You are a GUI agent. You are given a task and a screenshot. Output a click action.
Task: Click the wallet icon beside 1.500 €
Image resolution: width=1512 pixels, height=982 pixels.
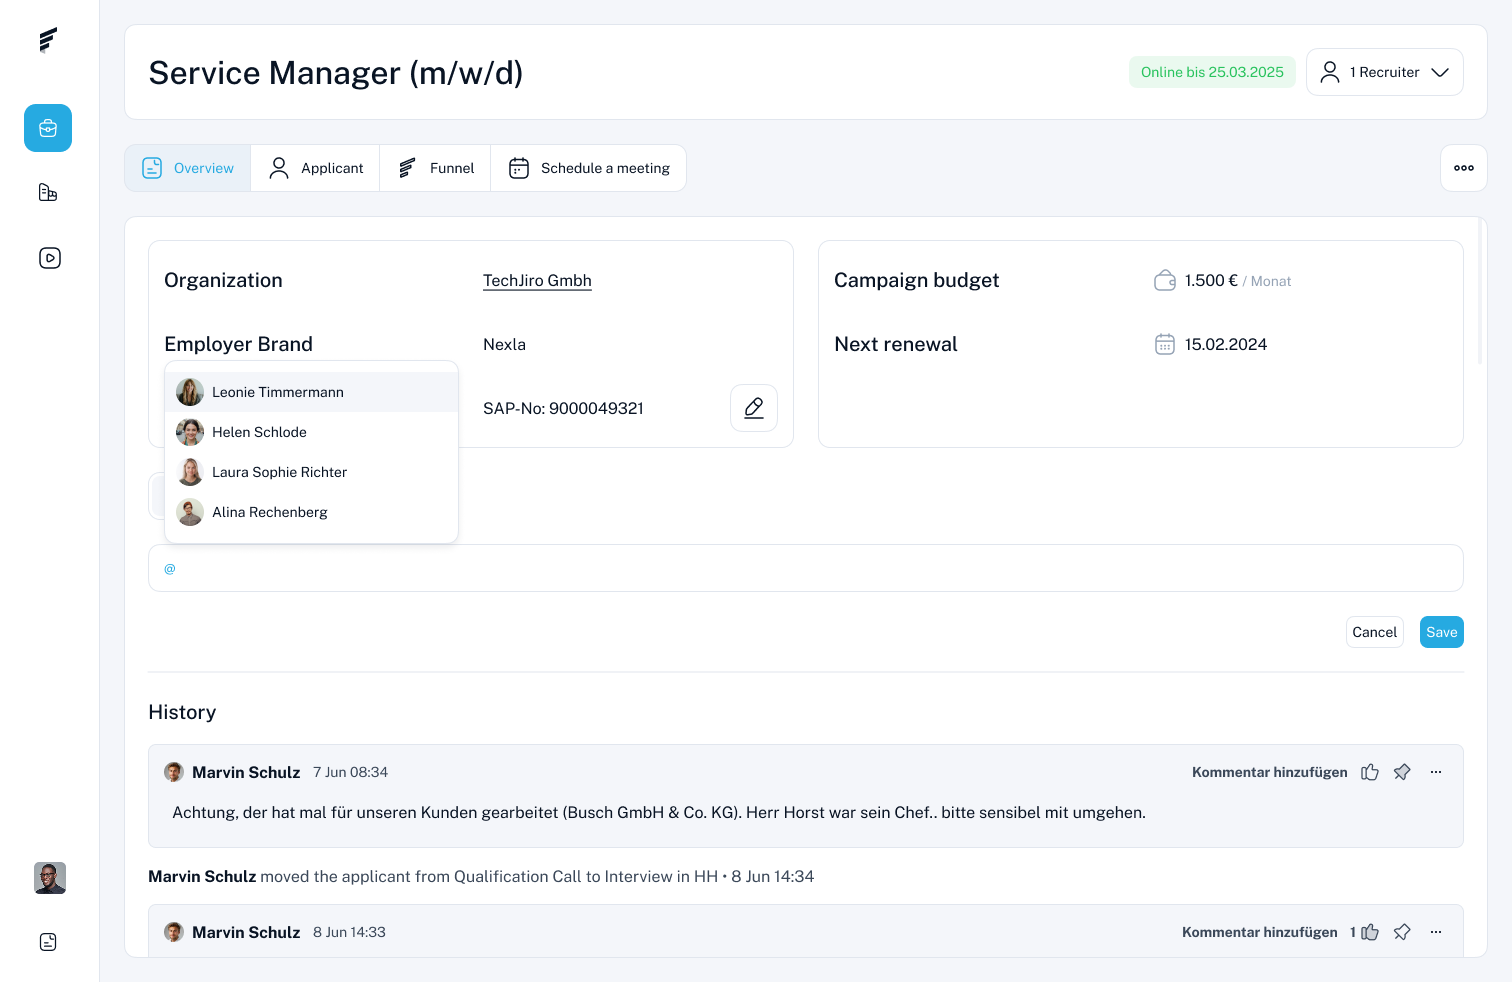[1165, 281]
